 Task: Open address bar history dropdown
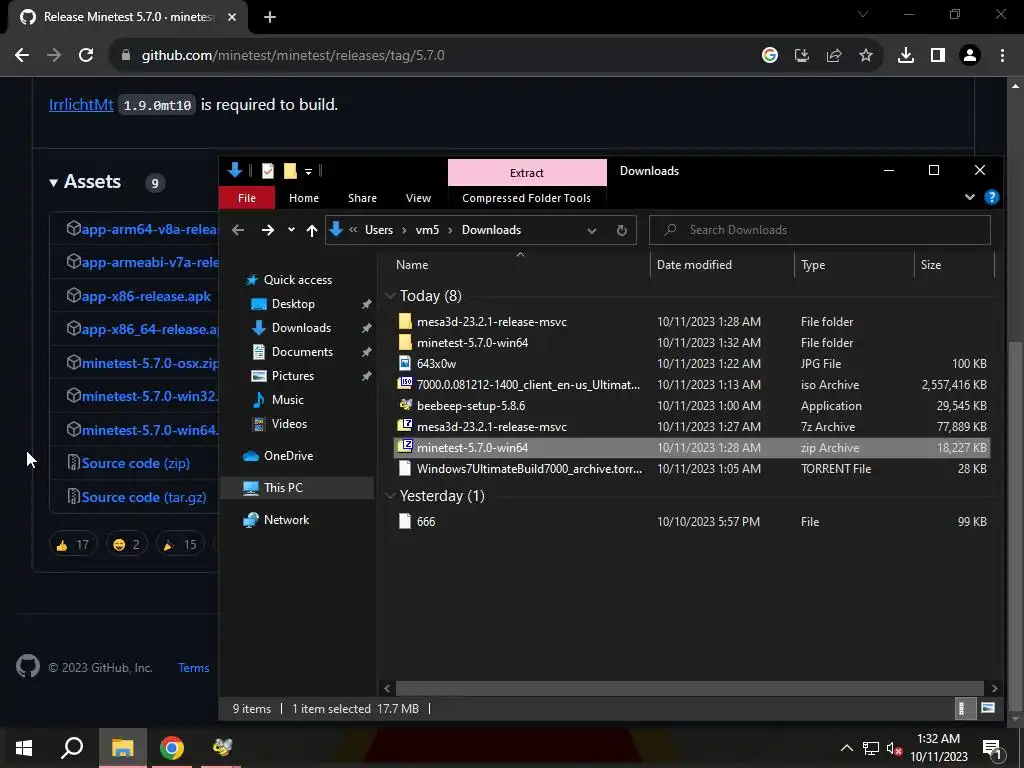[x=592, y=230]
